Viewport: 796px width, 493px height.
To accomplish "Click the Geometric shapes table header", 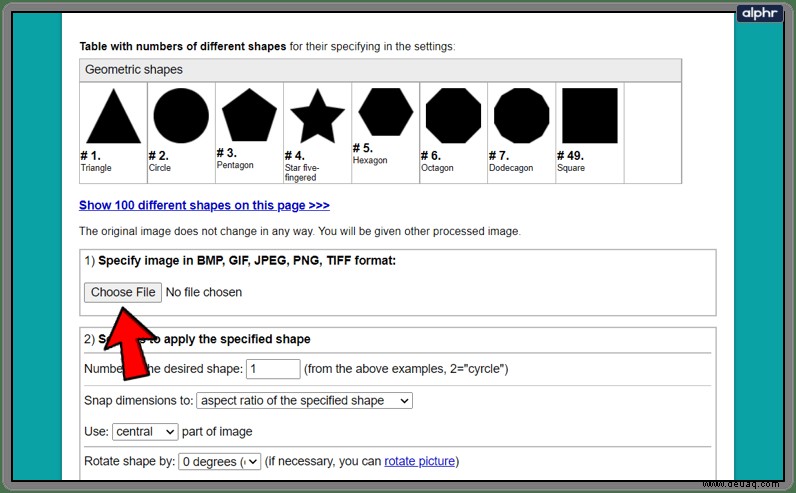I will point(380,70).
